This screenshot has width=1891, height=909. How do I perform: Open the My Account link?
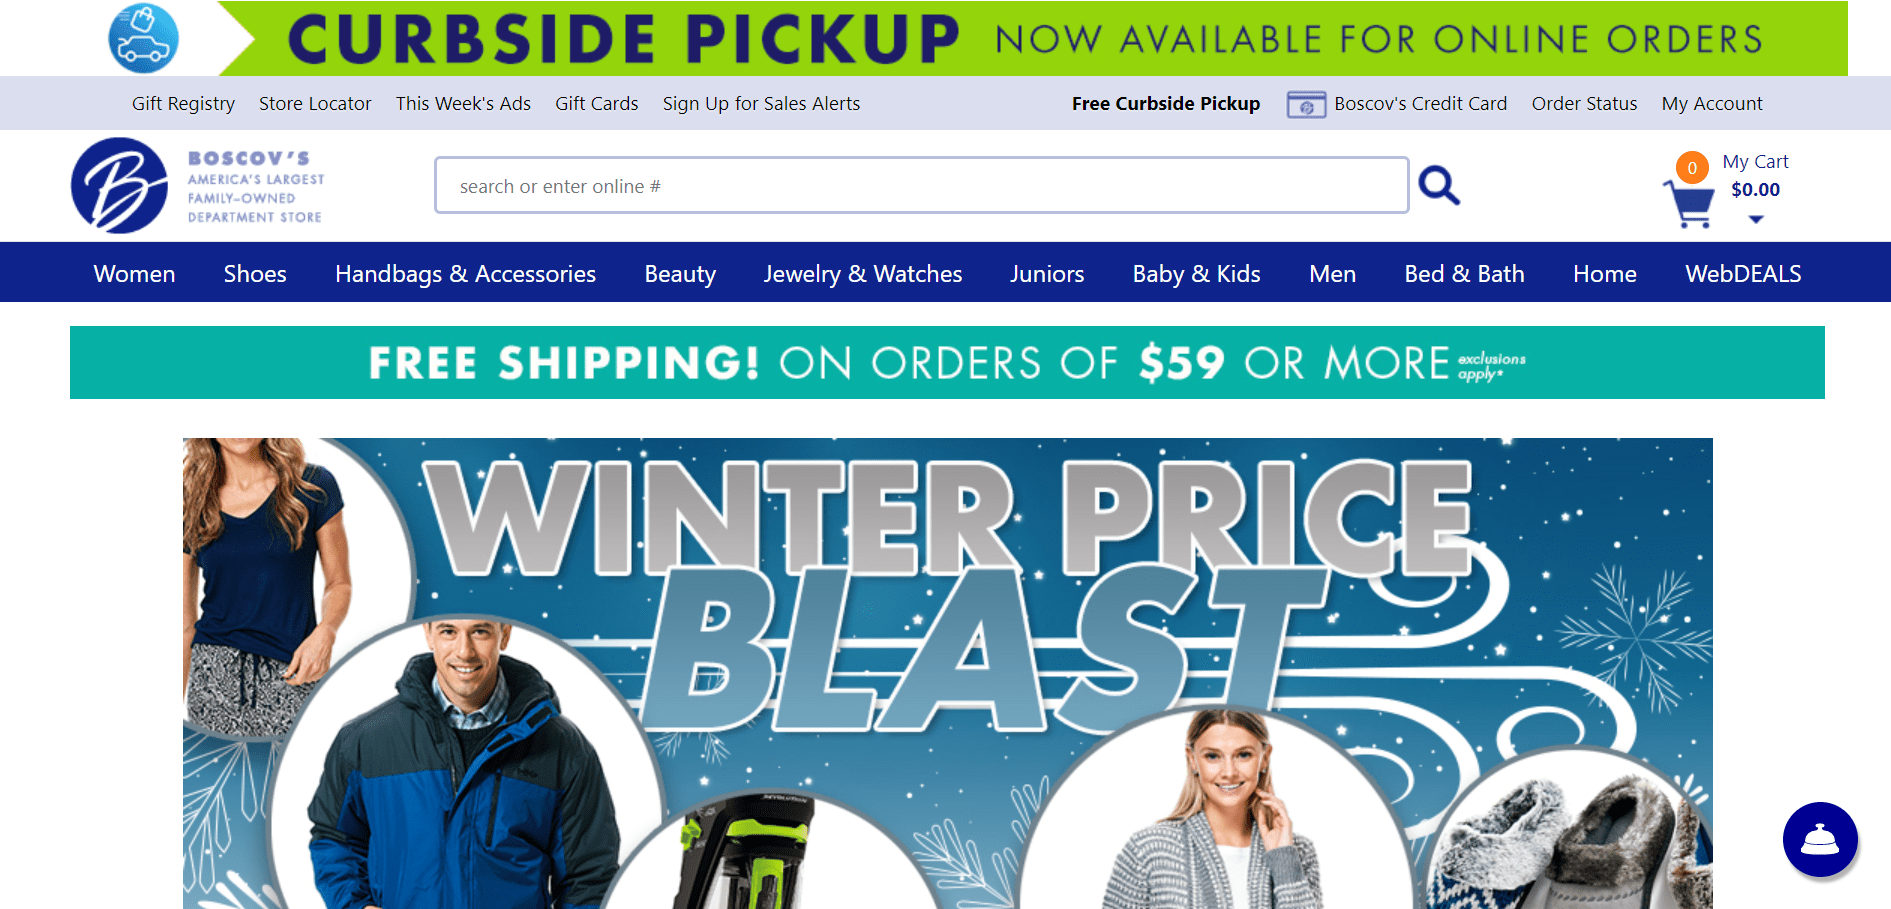coord(1712,103)
